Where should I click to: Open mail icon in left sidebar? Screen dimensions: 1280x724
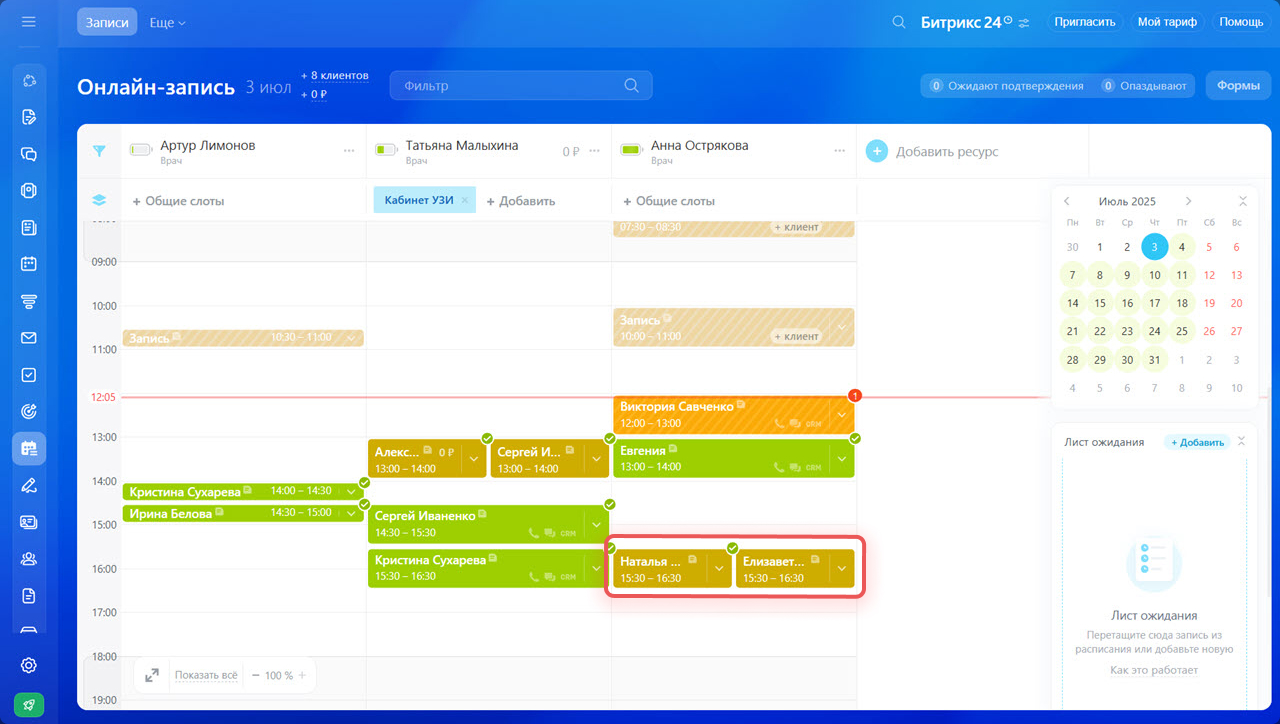(28, 338)
